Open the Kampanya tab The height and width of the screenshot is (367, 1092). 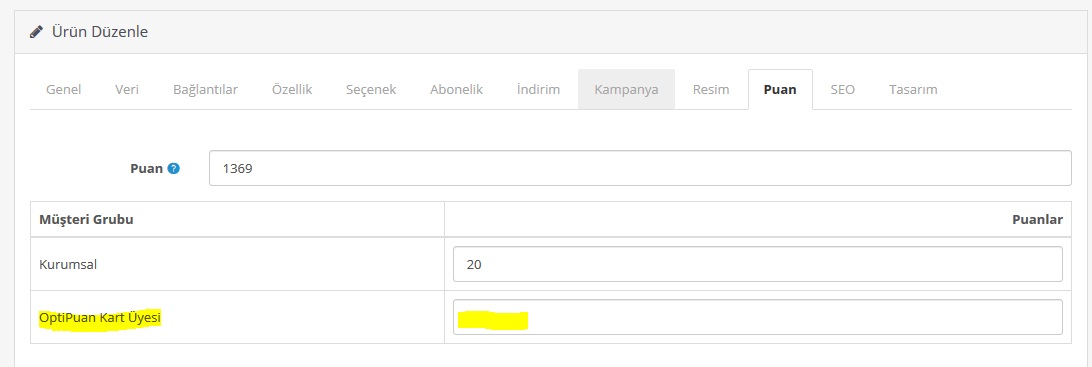626,90
